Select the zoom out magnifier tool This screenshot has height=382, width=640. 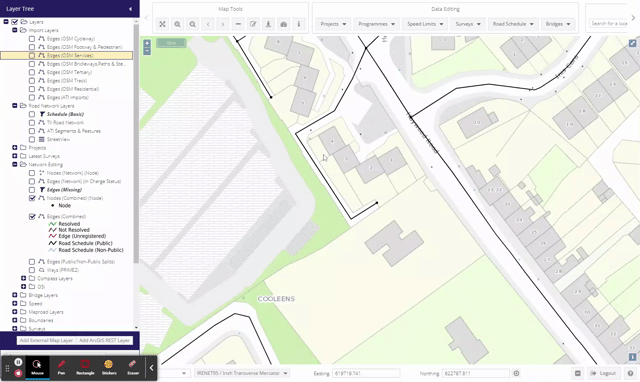193,24
